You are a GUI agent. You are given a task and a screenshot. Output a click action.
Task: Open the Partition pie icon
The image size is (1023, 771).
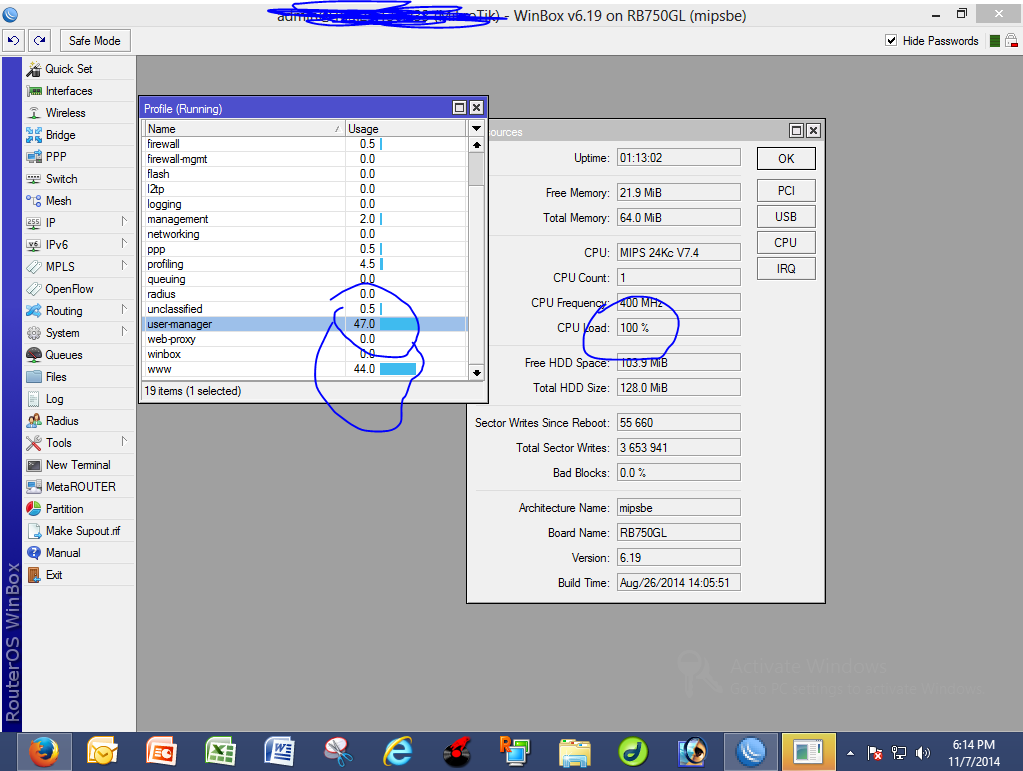point(34,509)
